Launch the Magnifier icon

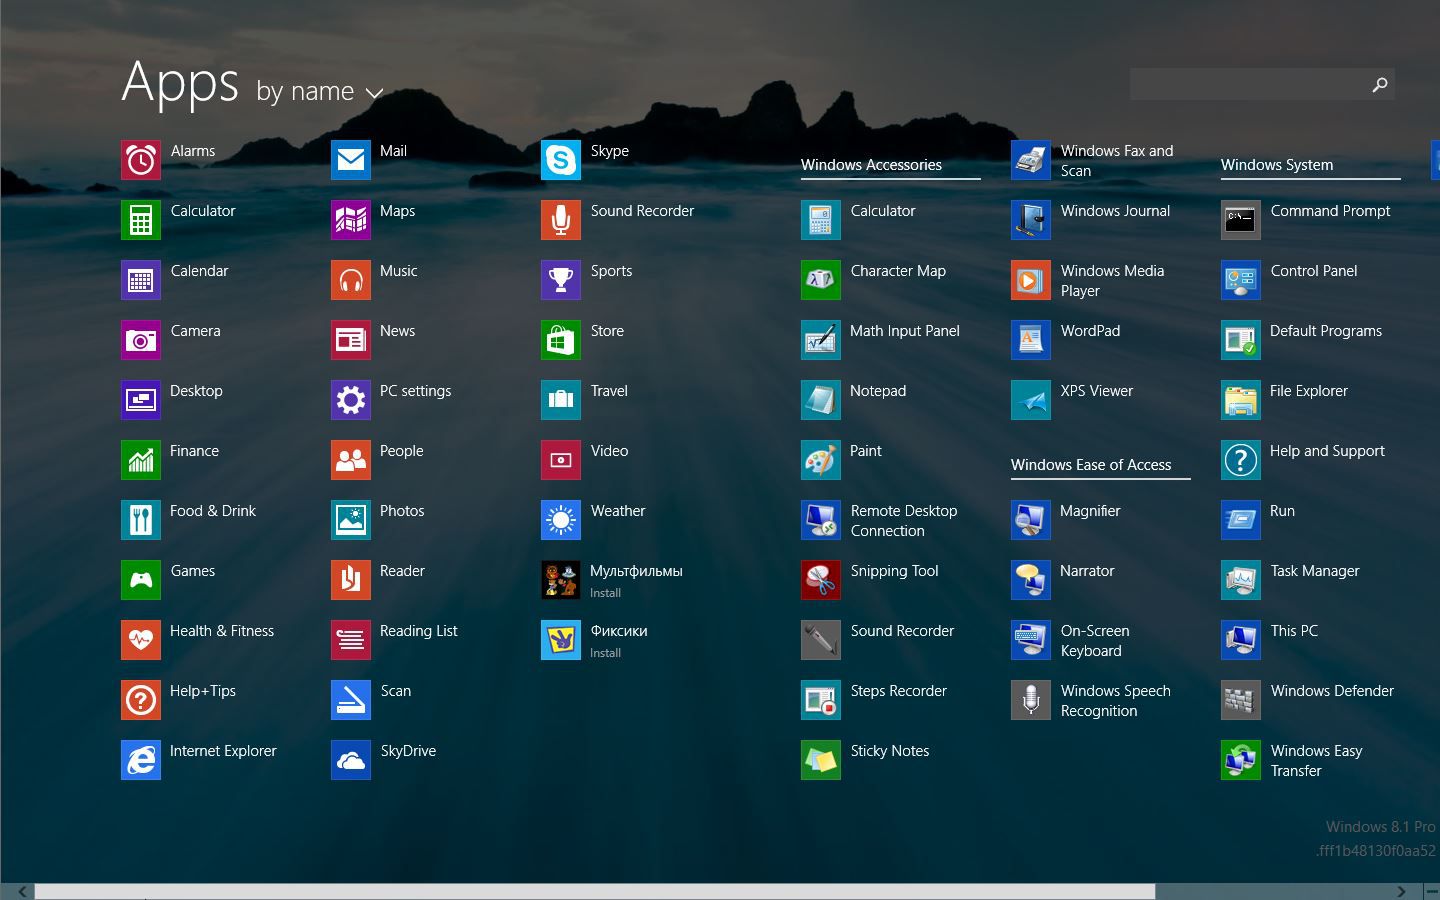click(x=1031, y=520)
